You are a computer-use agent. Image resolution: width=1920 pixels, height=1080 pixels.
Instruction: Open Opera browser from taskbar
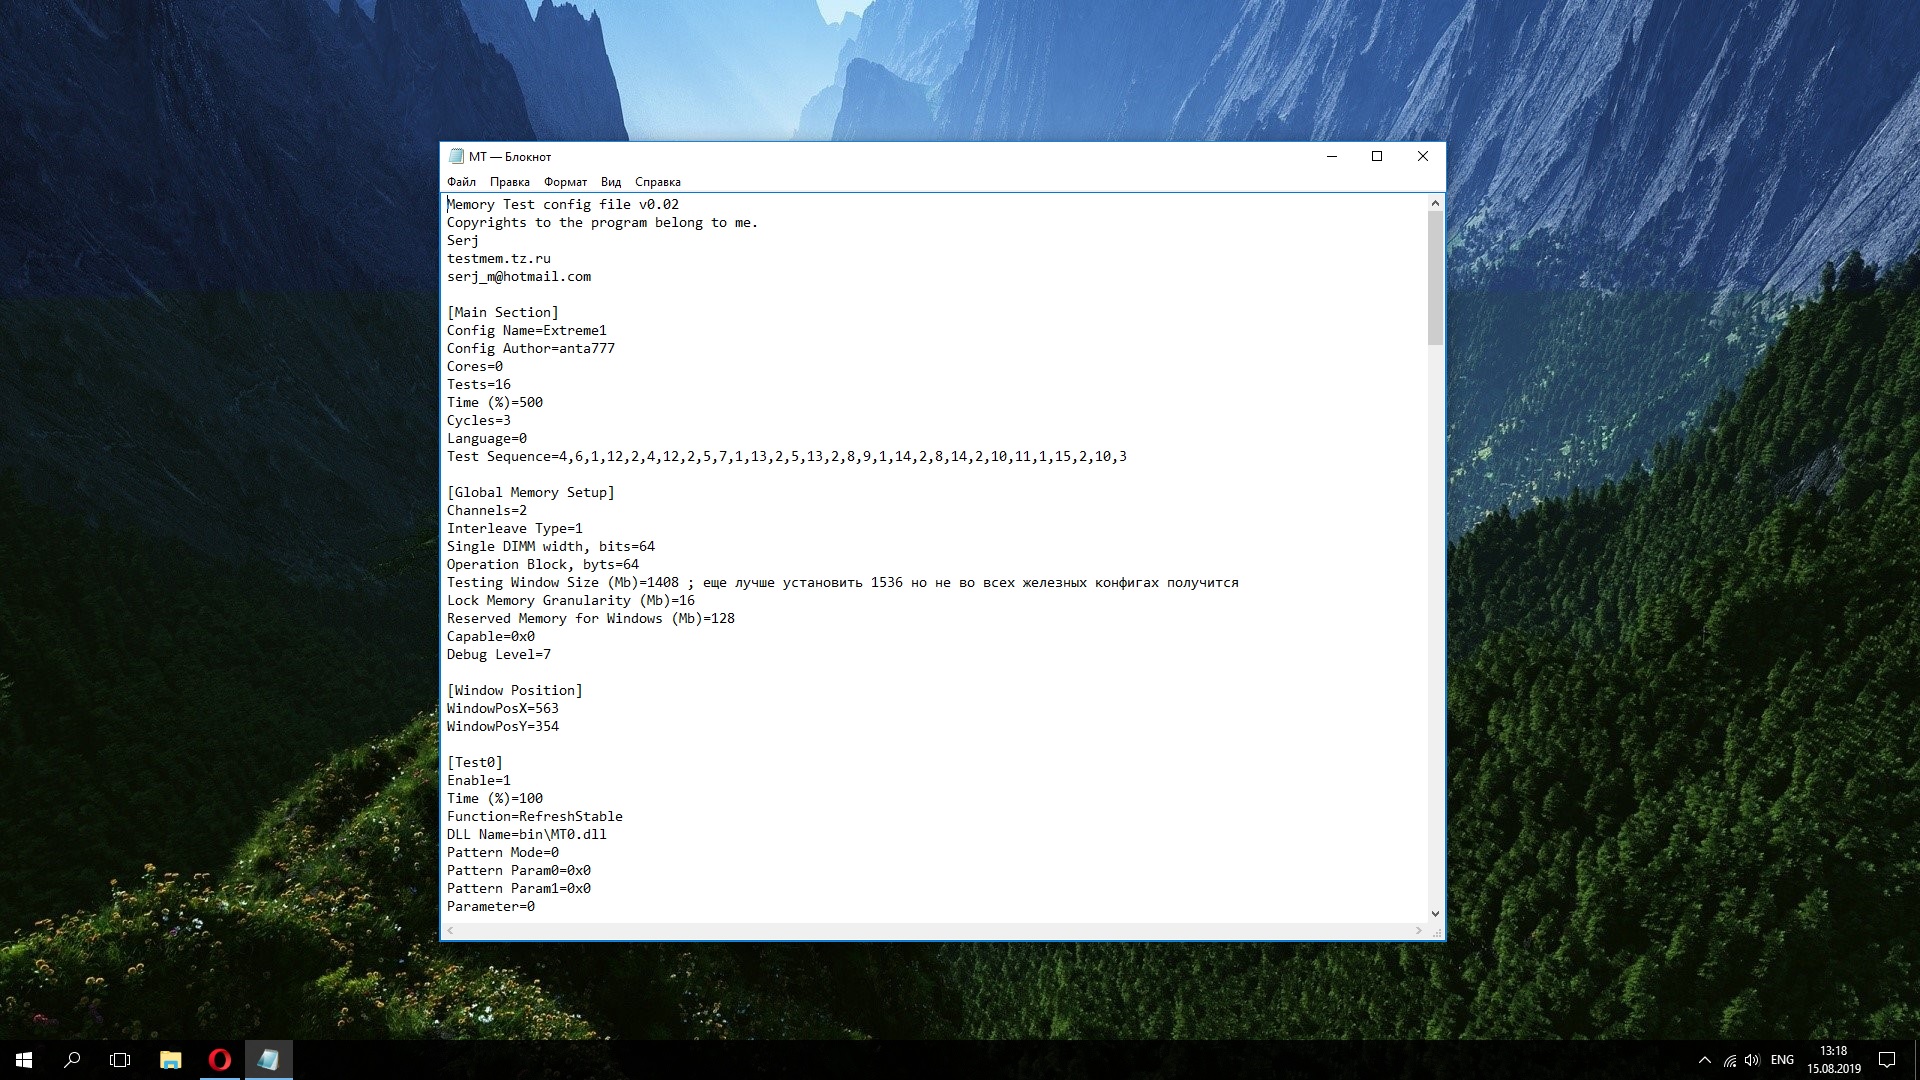coord(219,1060)
